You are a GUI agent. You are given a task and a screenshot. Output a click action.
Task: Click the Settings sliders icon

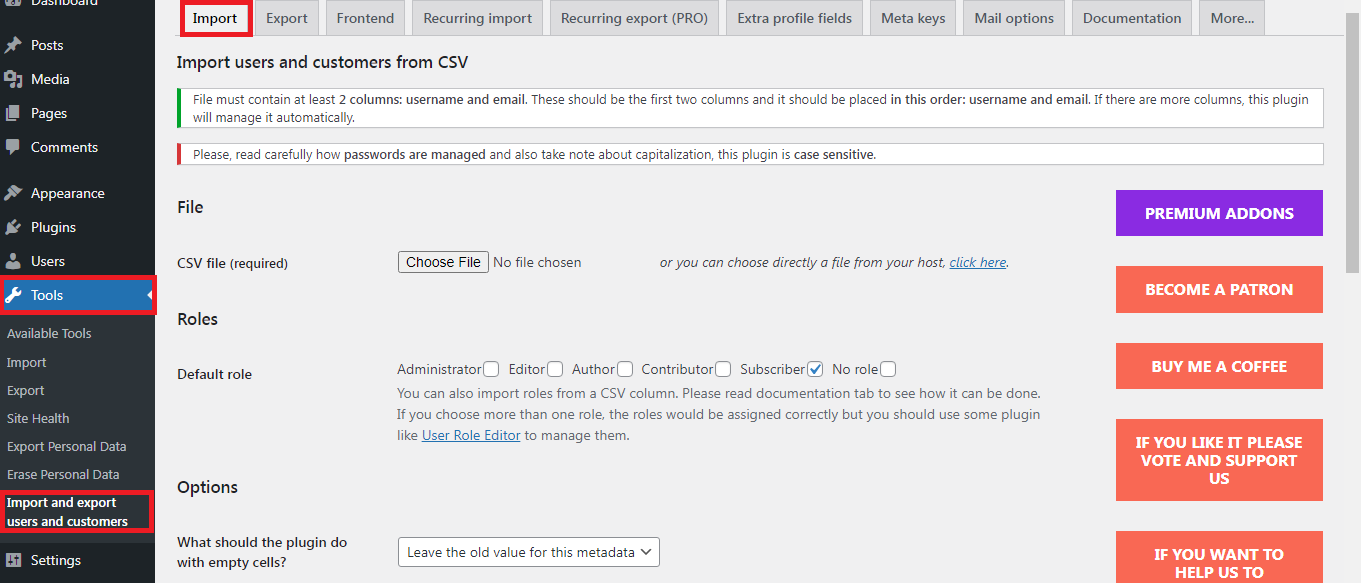(13, 560)
